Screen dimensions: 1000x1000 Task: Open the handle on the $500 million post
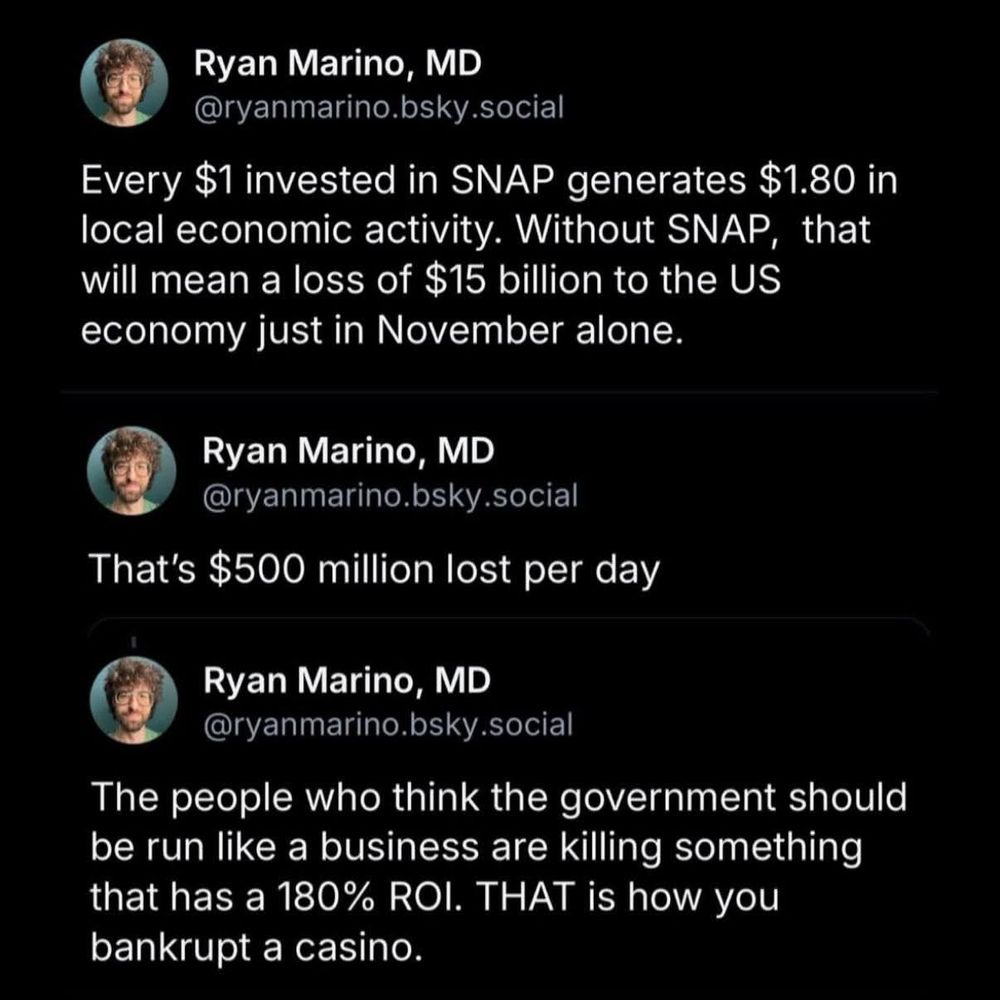pos(390,494)
